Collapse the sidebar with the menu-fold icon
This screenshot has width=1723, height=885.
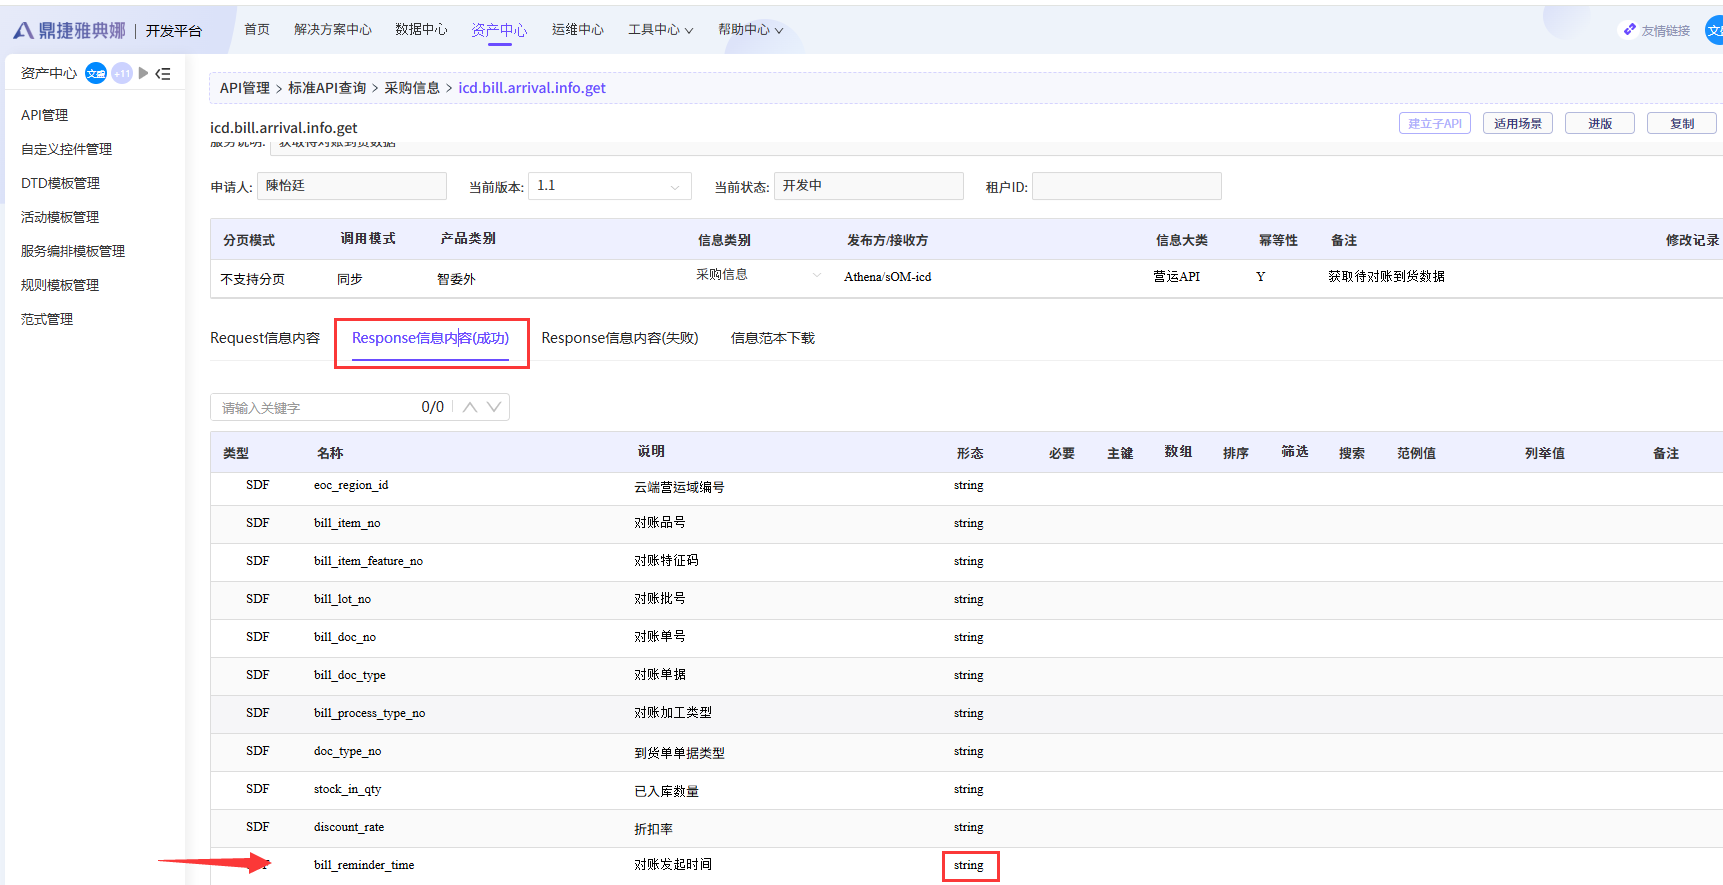pyautogui.click(x=163, y=73)
